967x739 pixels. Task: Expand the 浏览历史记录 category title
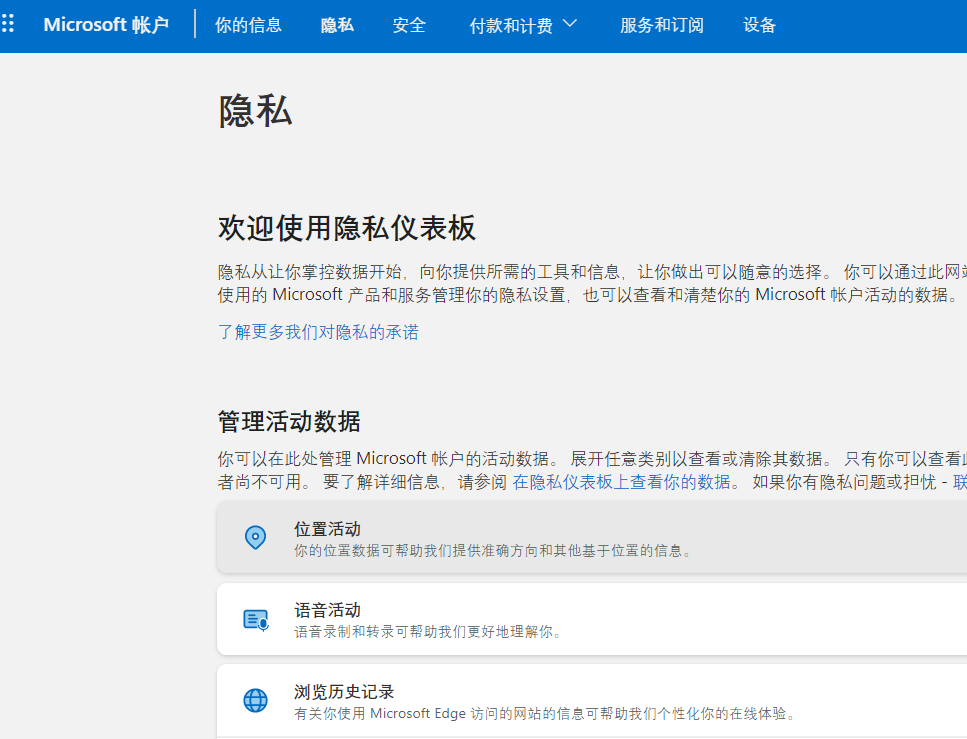click(x=344, y=692)
